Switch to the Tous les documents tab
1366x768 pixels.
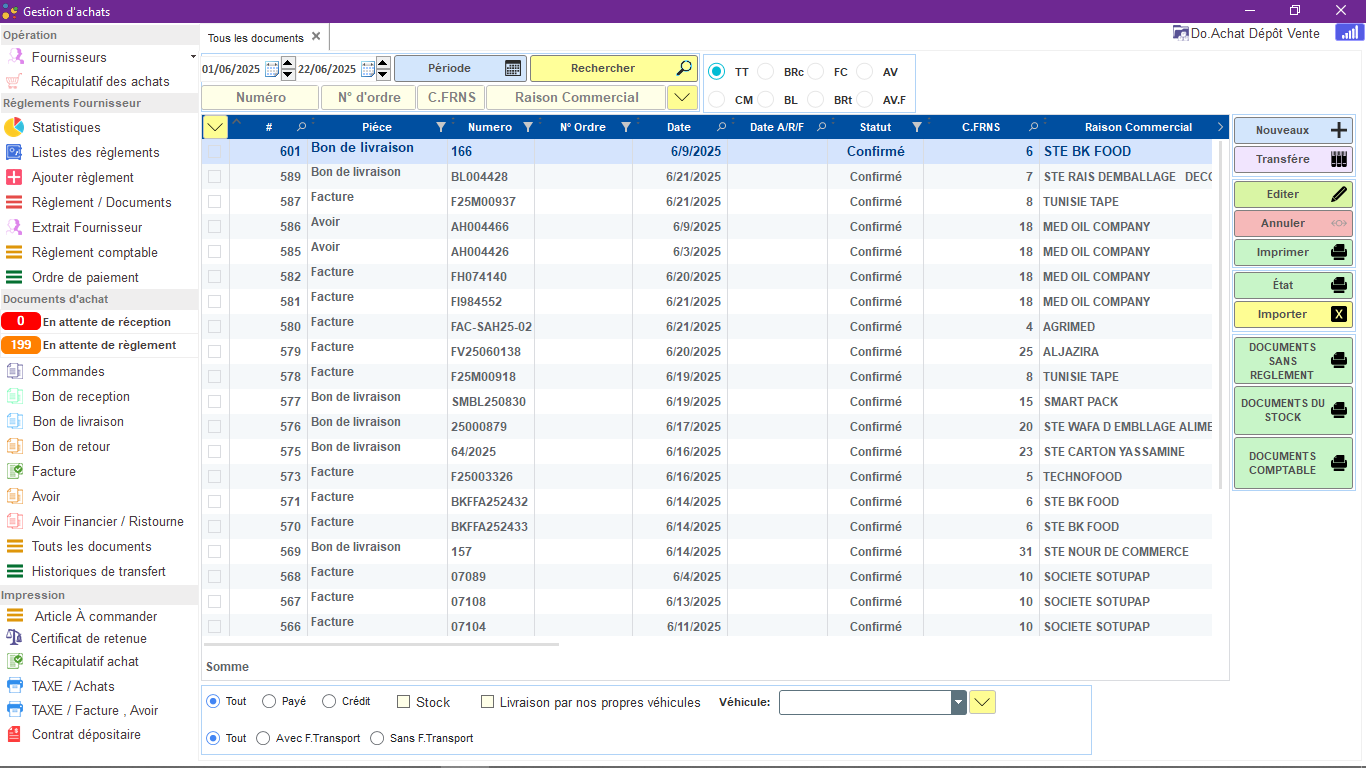tap(255, 38)
